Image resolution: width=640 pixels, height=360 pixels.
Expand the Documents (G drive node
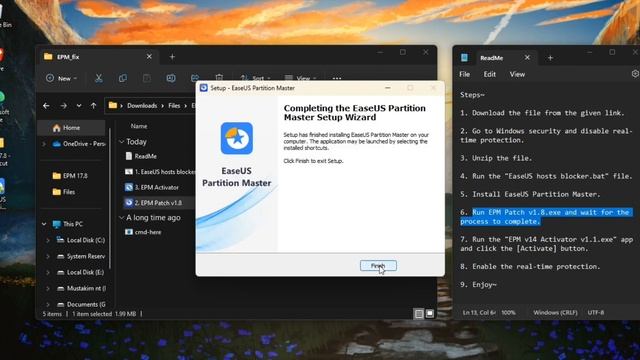click(48, 304)
